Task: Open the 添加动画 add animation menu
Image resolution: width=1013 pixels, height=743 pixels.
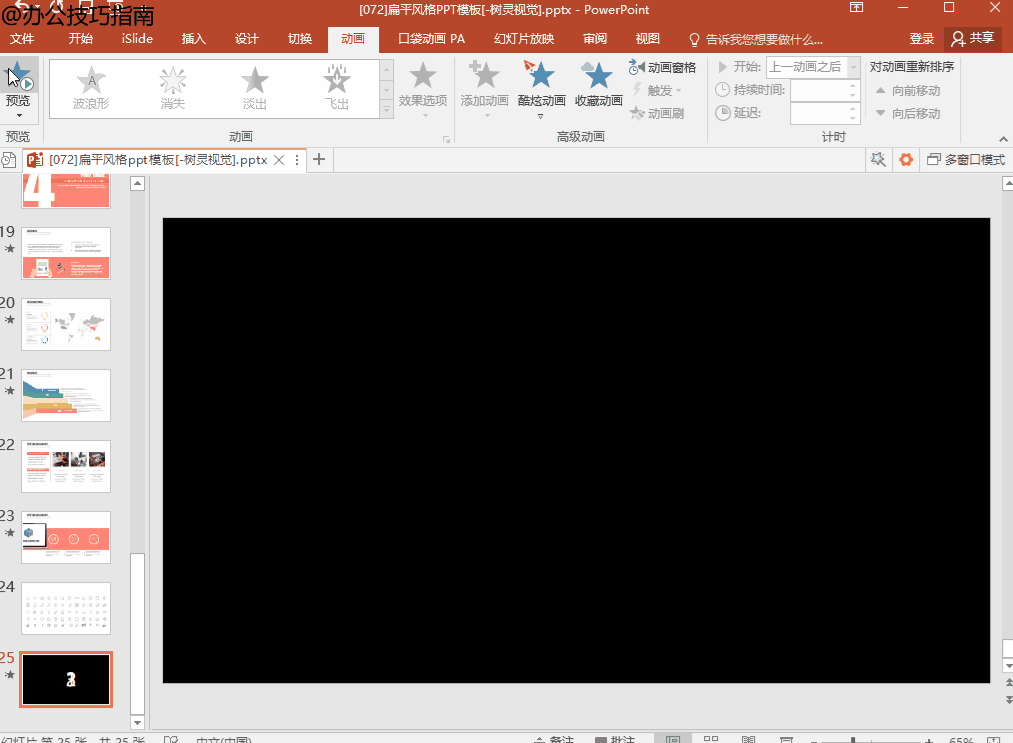Action: (x=485, y=89)
